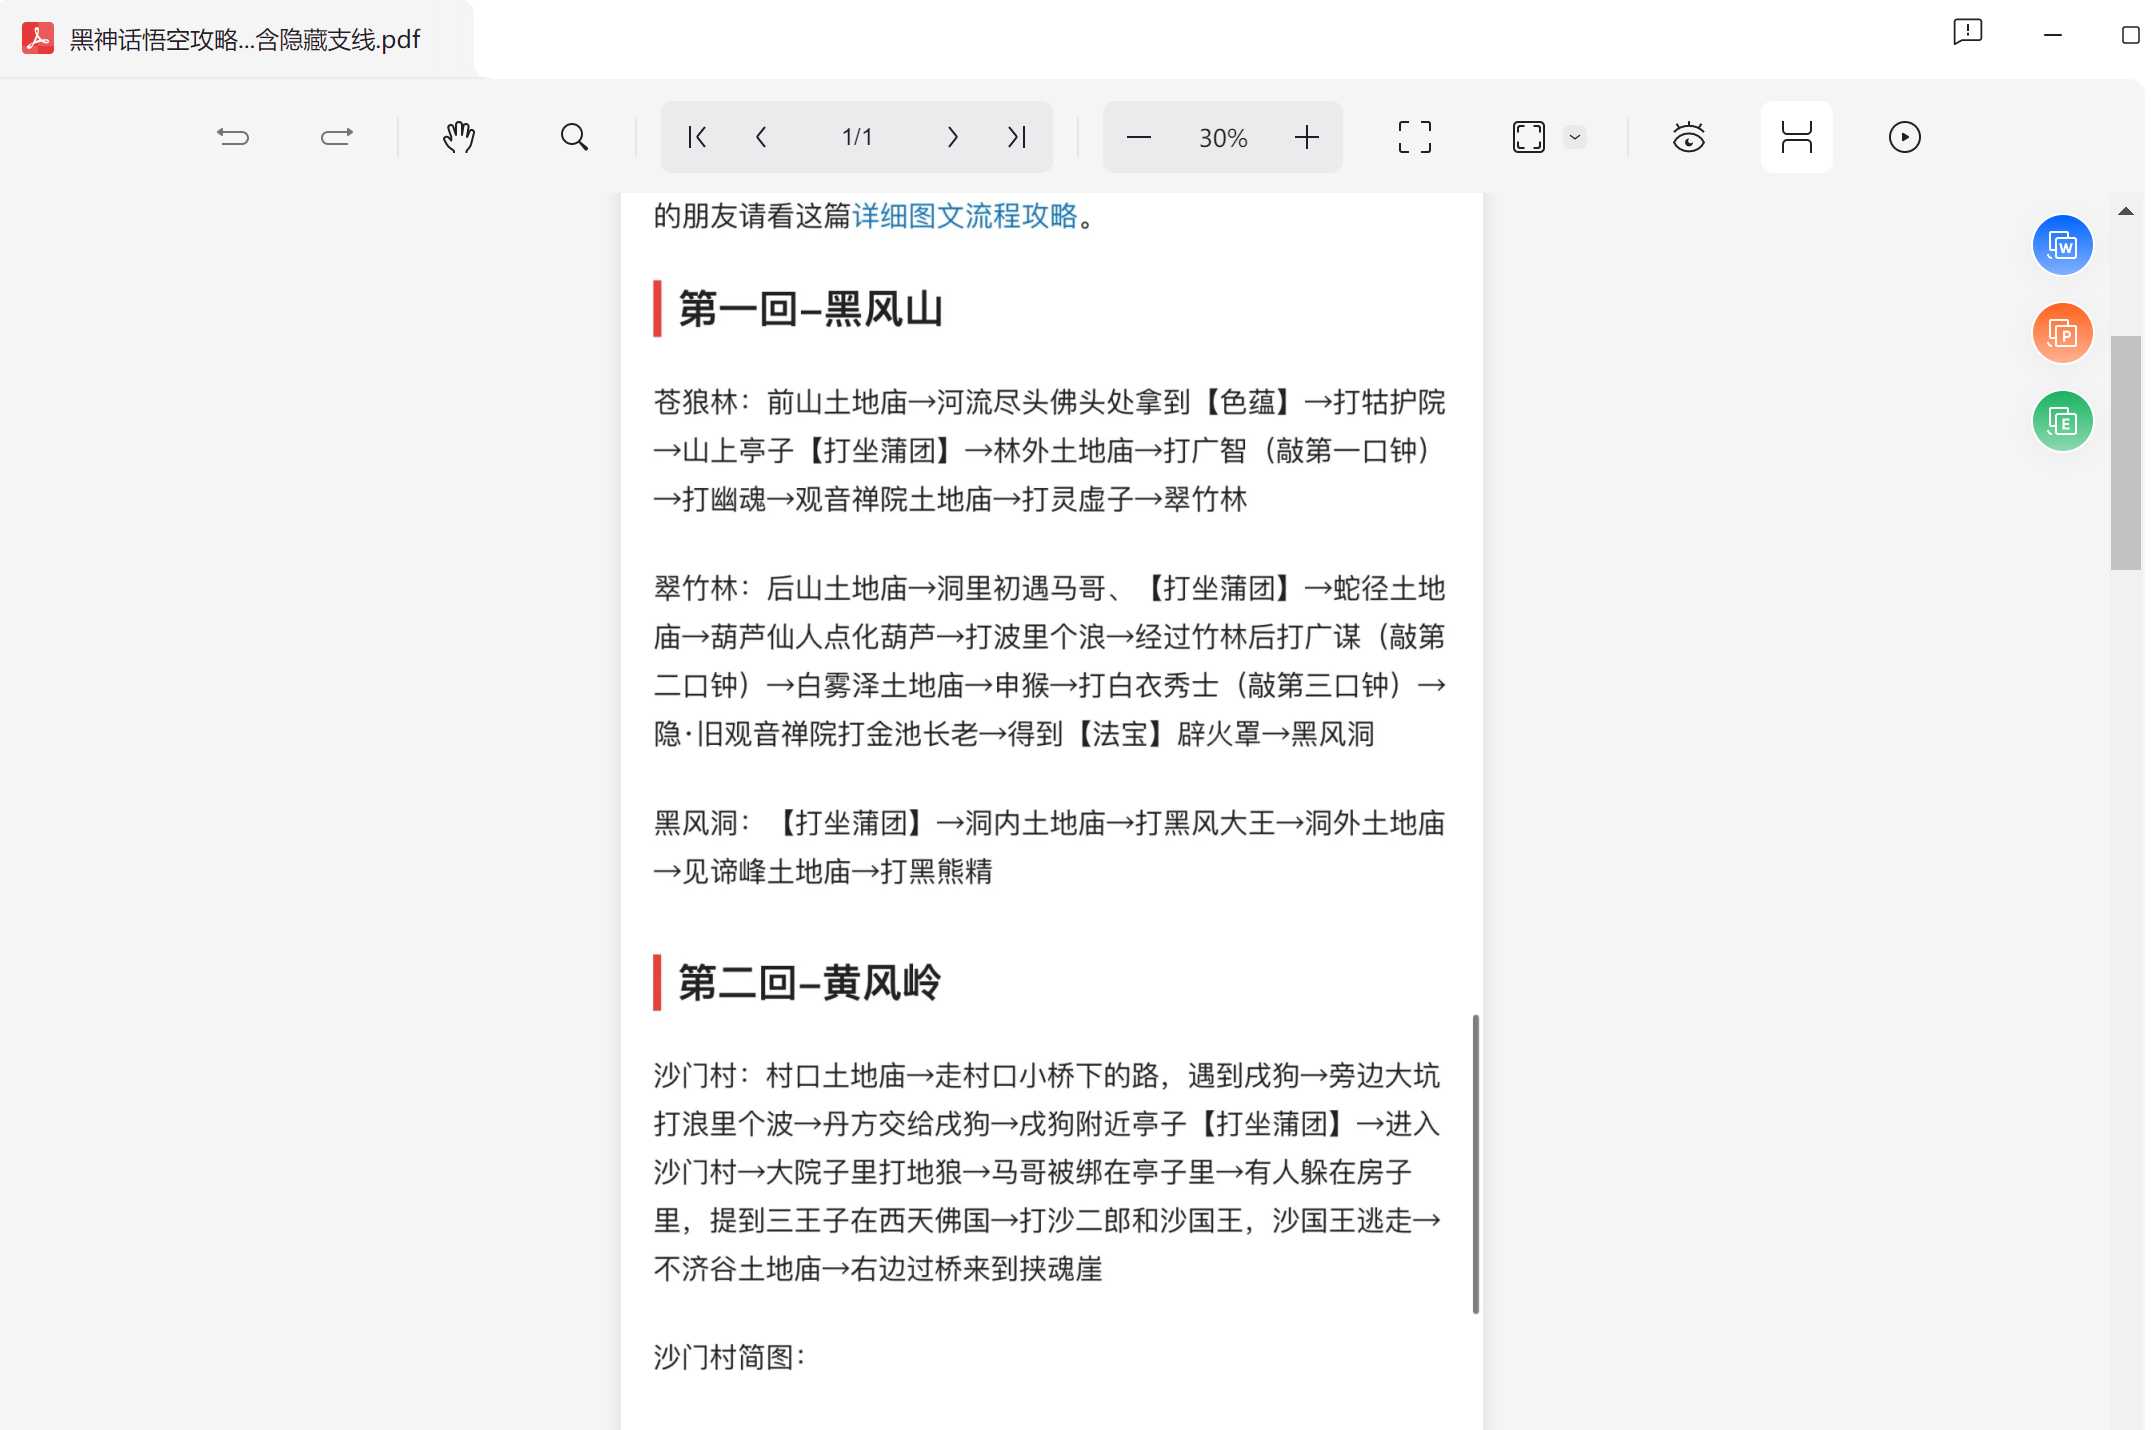The image size is (2151, 1430).
Task: Go to the previous page
Action: (761, 137)
